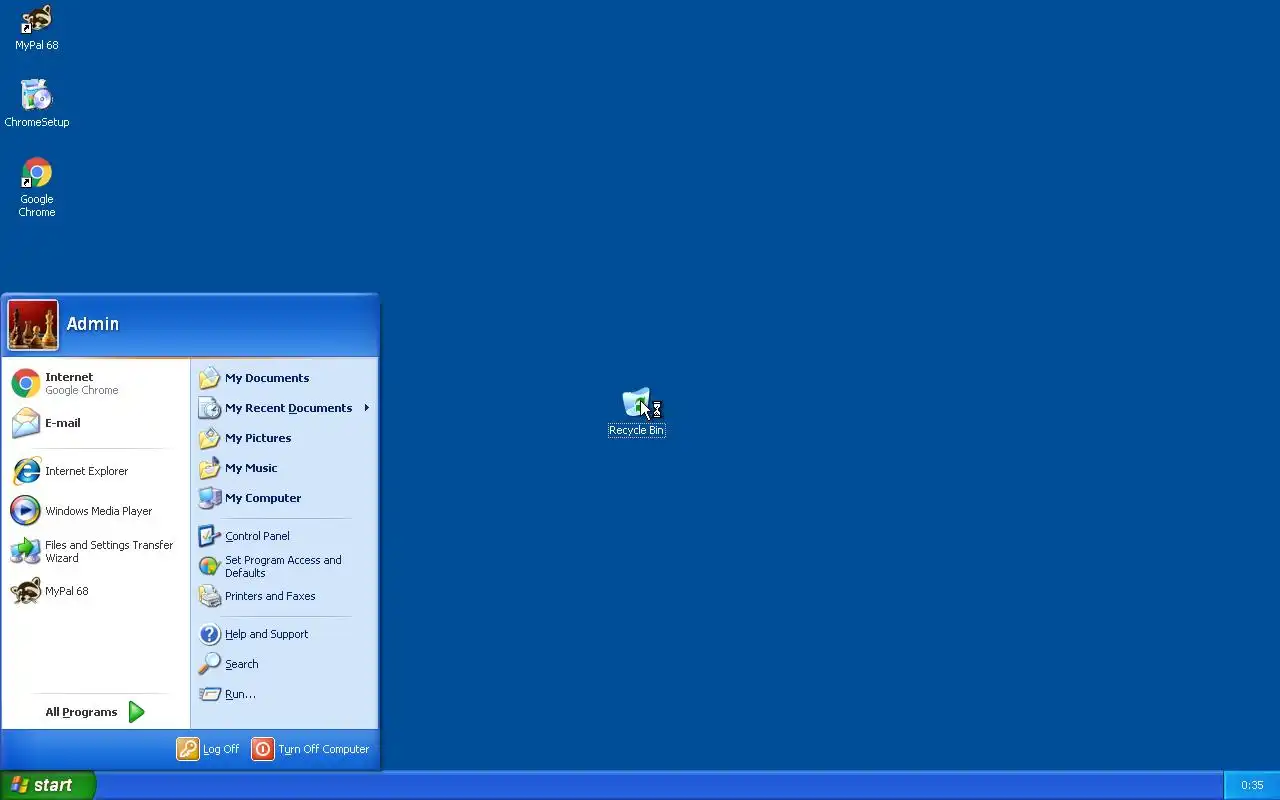Choose Turn Off Computer button label
This screenshot has width=1280, height=800.
[x=324, y=749]
